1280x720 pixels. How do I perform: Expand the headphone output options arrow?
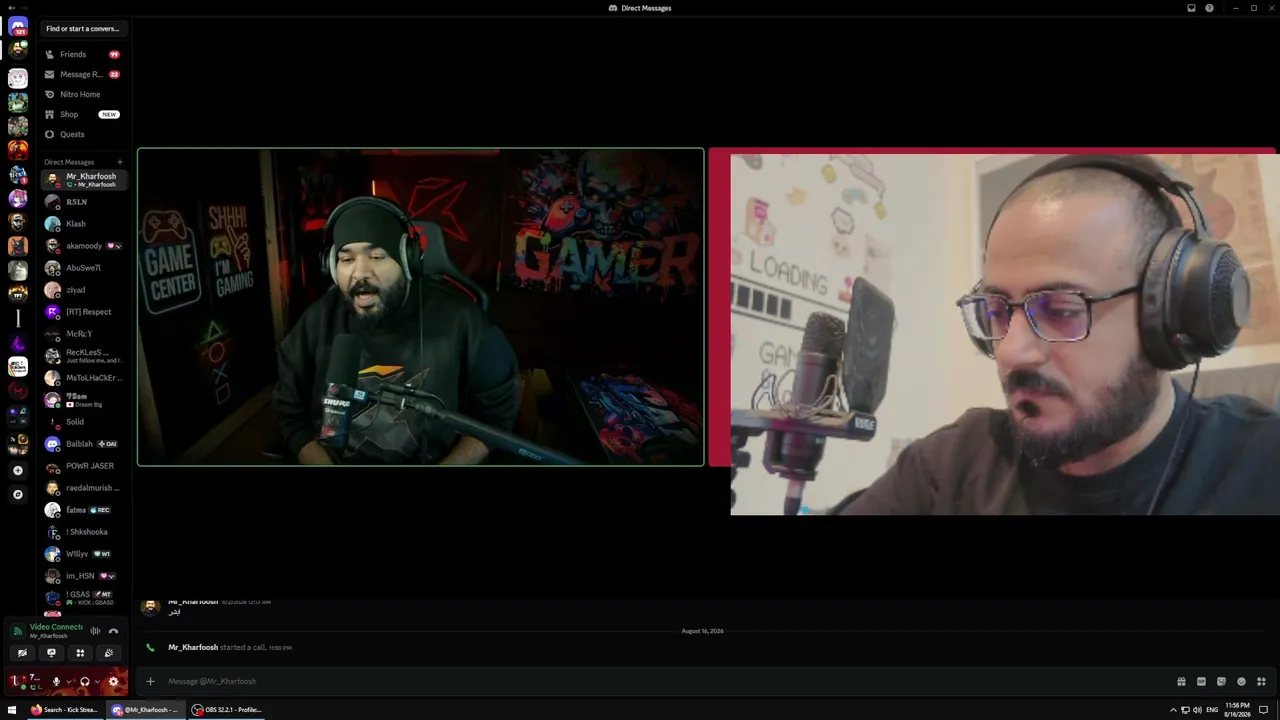97,682
